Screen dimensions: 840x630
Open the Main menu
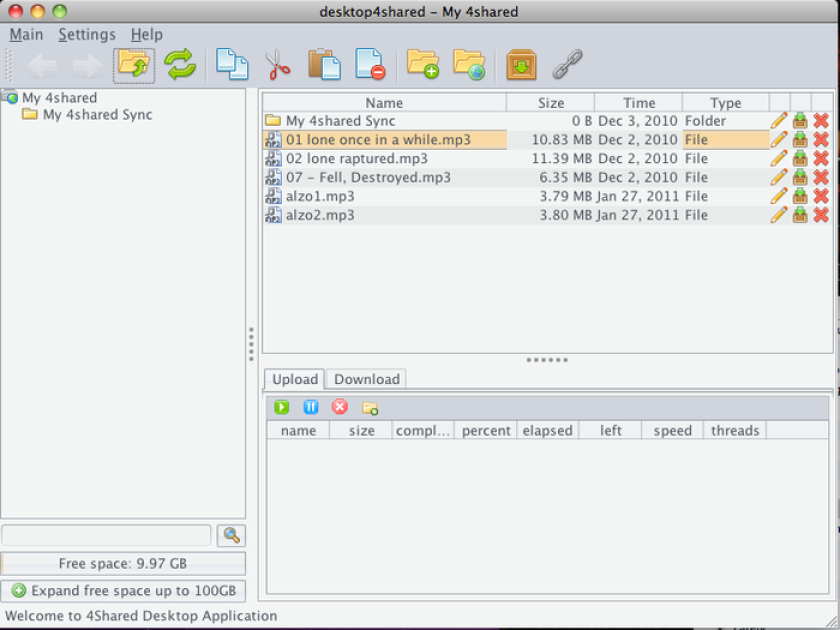pos(26,35)
